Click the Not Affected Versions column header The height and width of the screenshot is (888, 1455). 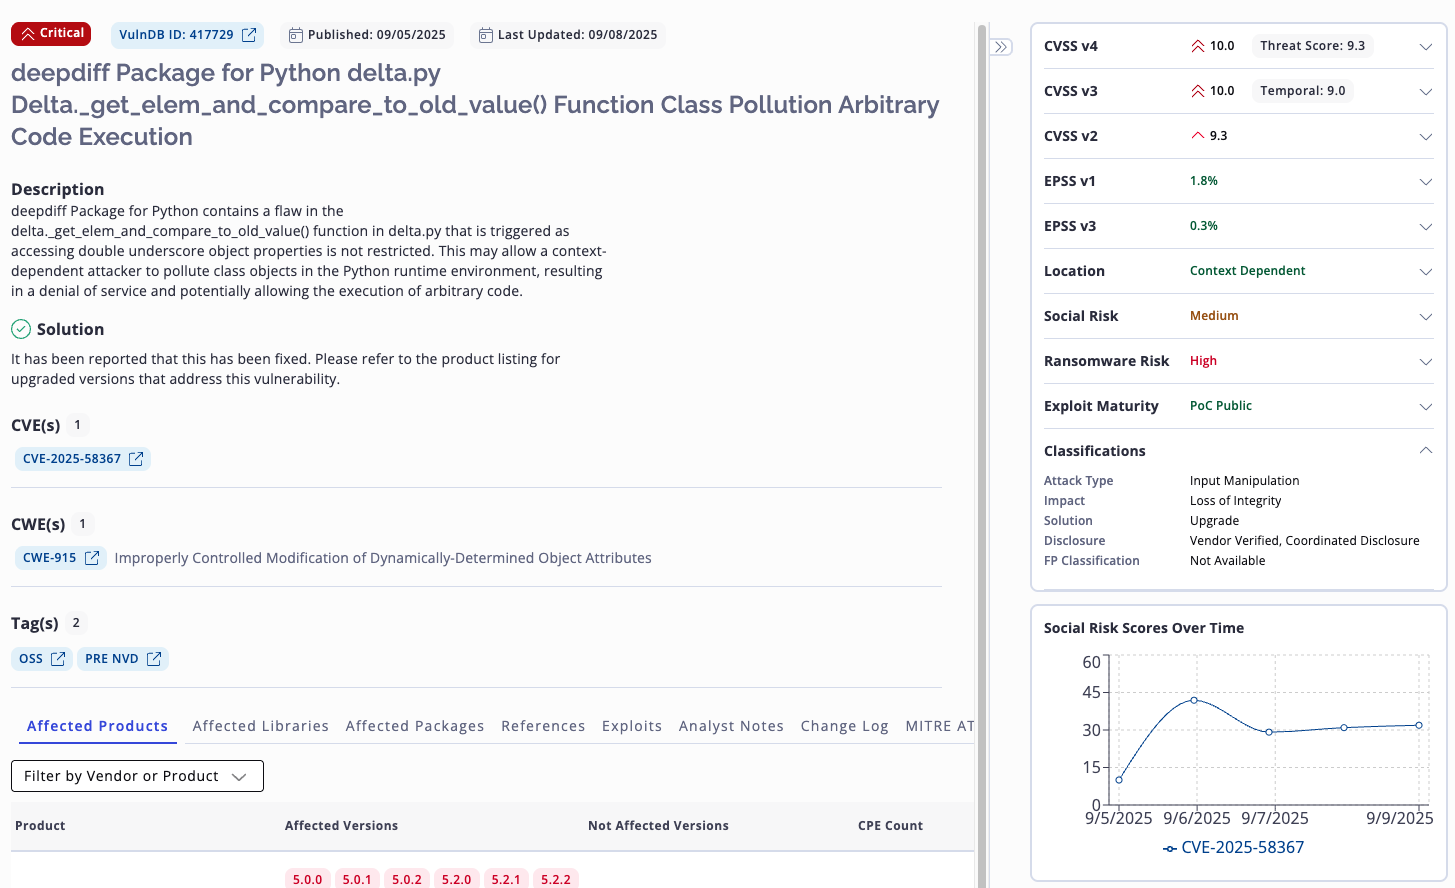(658, 826)
